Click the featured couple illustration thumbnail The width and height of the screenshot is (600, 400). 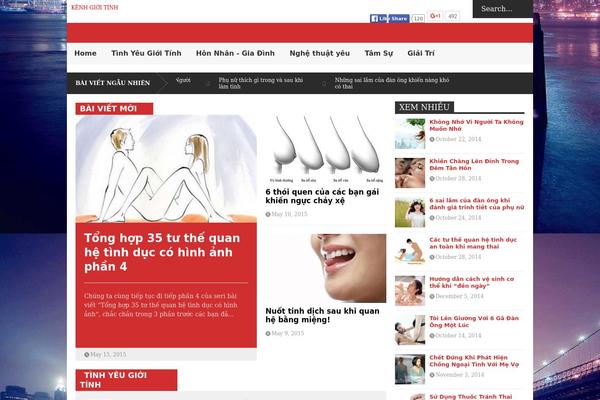pyautogui.click(x=166, y=169)
